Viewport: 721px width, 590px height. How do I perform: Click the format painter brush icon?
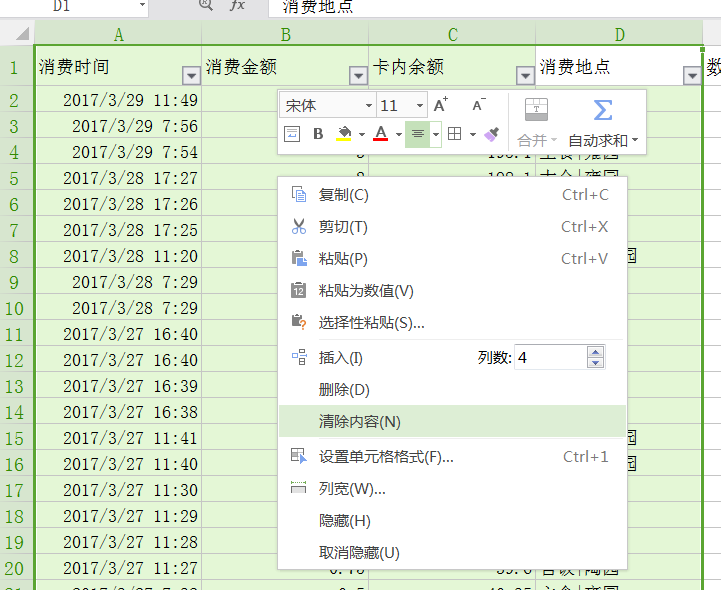tap(492, 134)
